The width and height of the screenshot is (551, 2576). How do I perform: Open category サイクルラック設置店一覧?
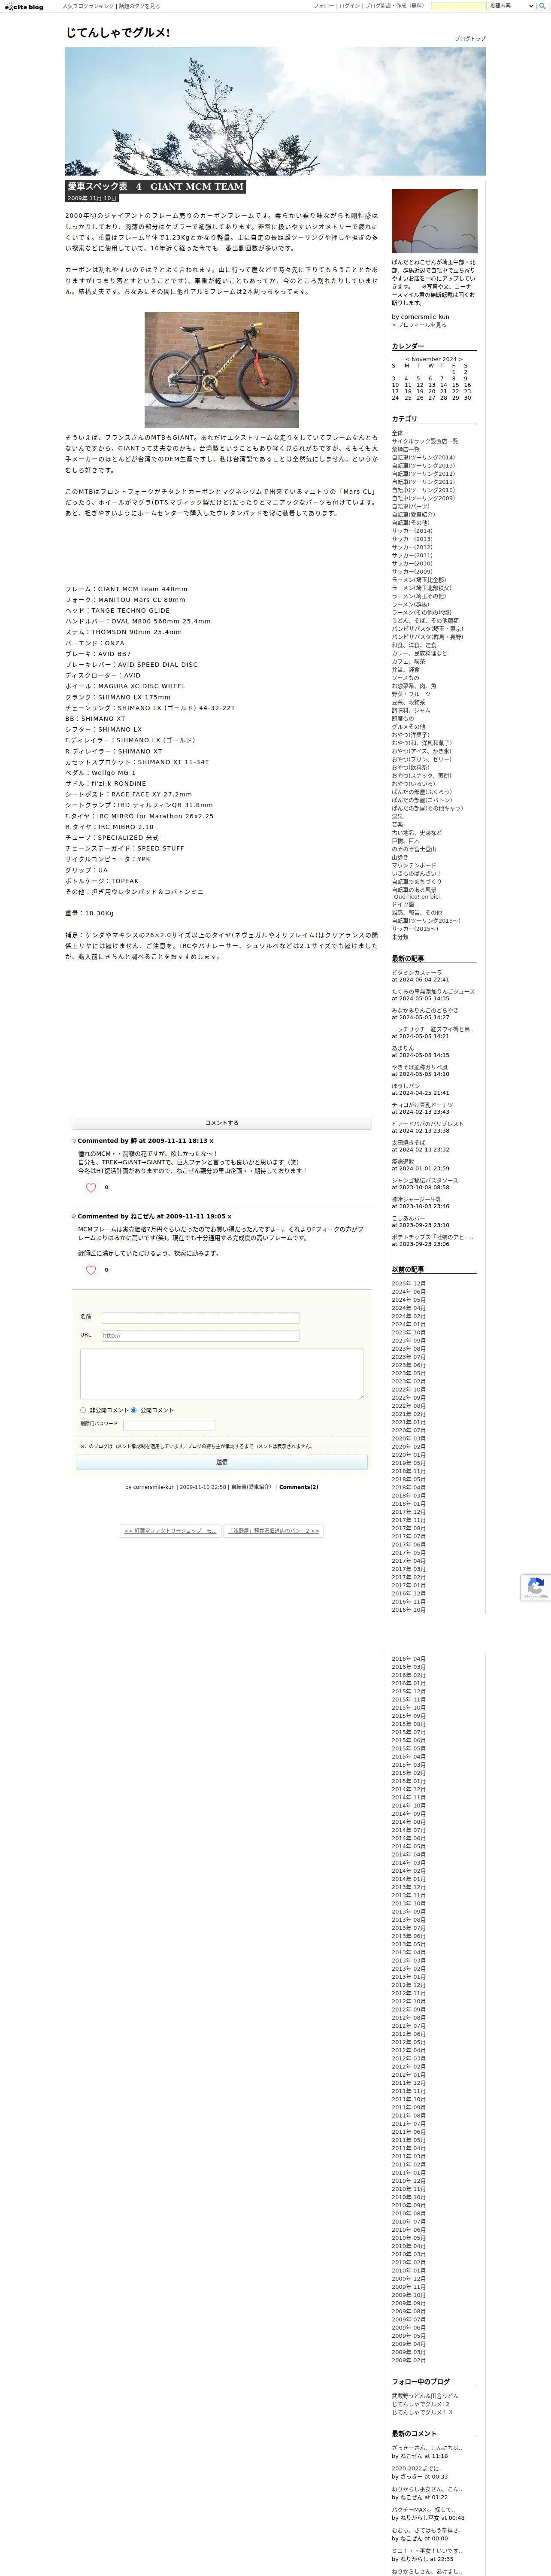[425, 441]
